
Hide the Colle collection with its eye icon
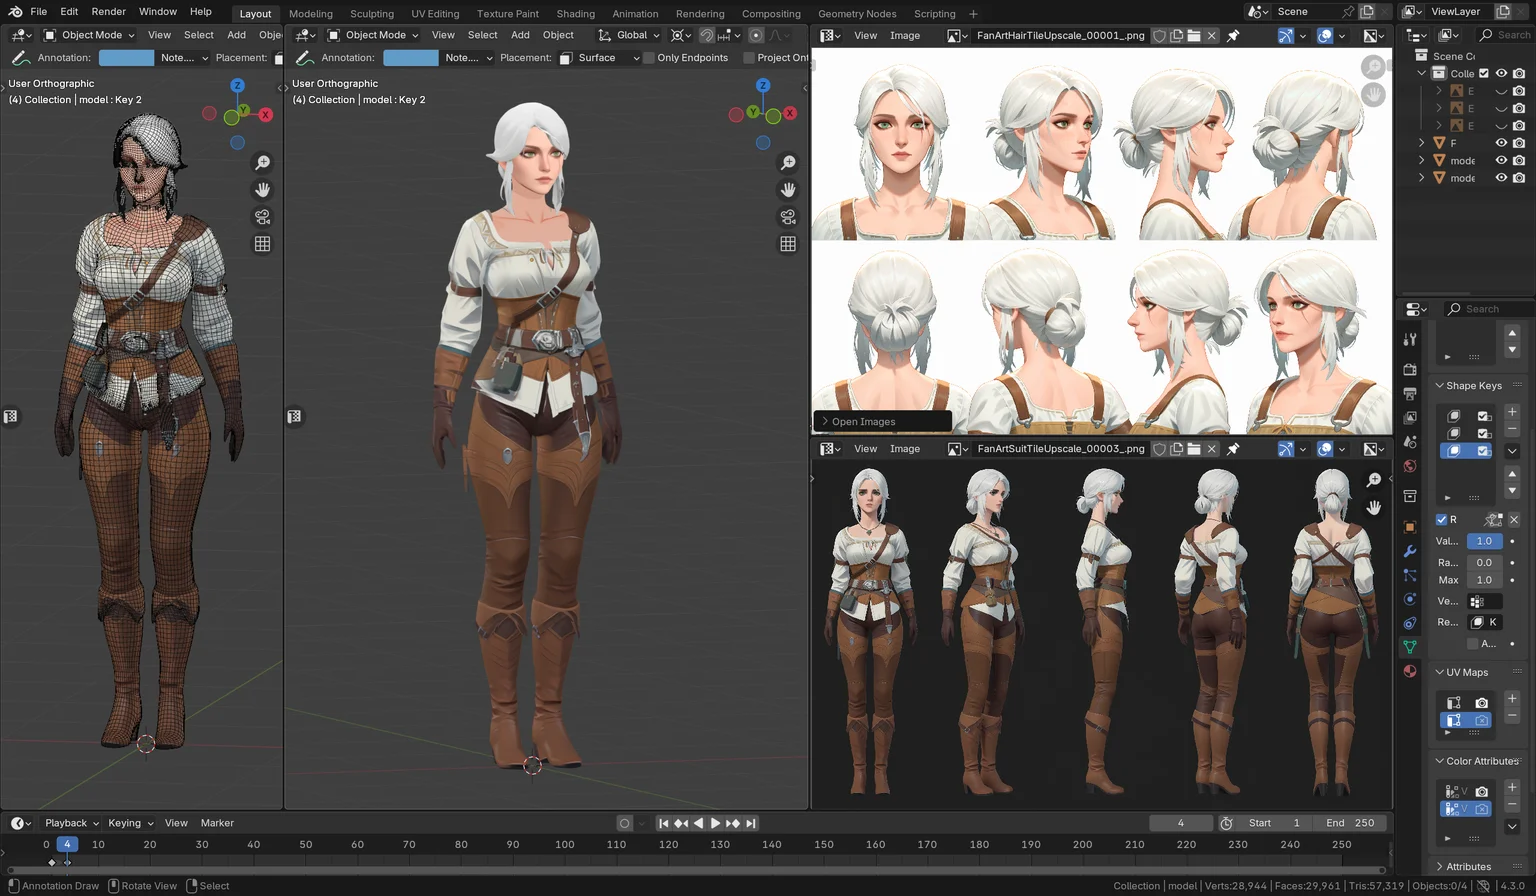[x=1501, y=73]
